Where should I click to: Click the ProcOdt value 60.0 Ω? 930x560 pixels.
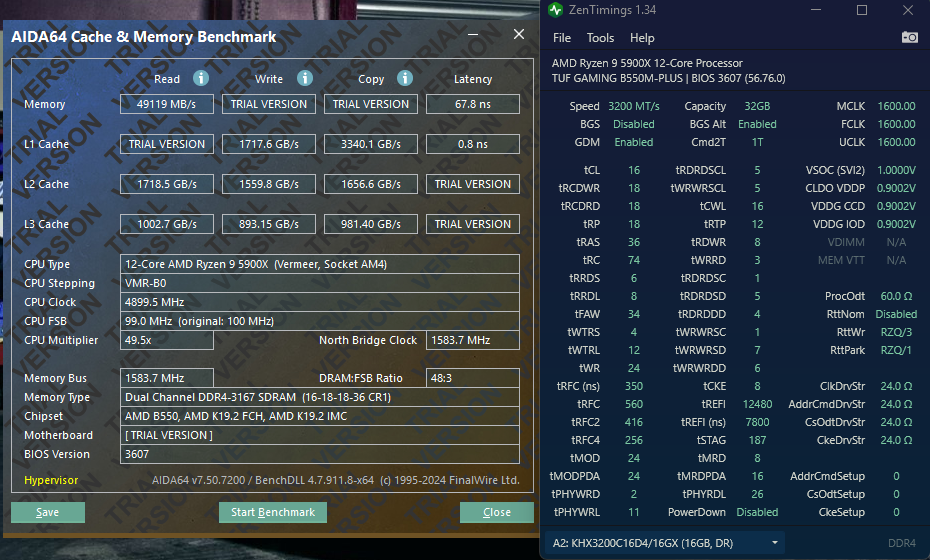[896, 296]
